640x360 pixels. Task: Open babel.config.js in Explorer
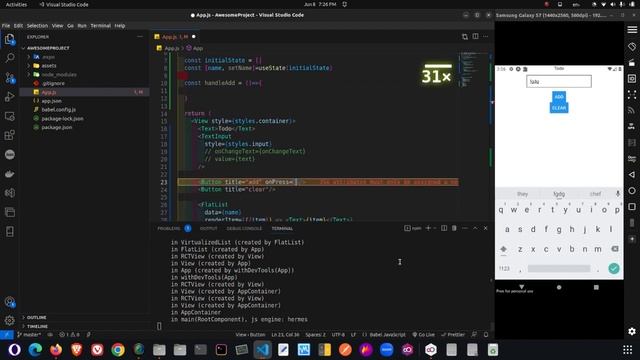pos(58,110)
